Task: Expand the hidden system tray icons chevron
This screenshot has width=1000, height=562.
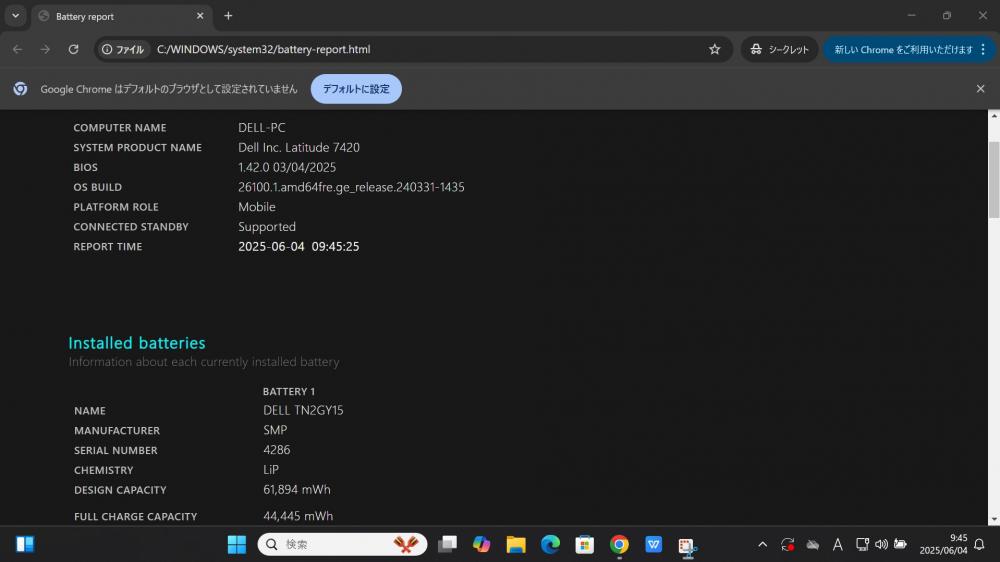Action: [762, 544]
